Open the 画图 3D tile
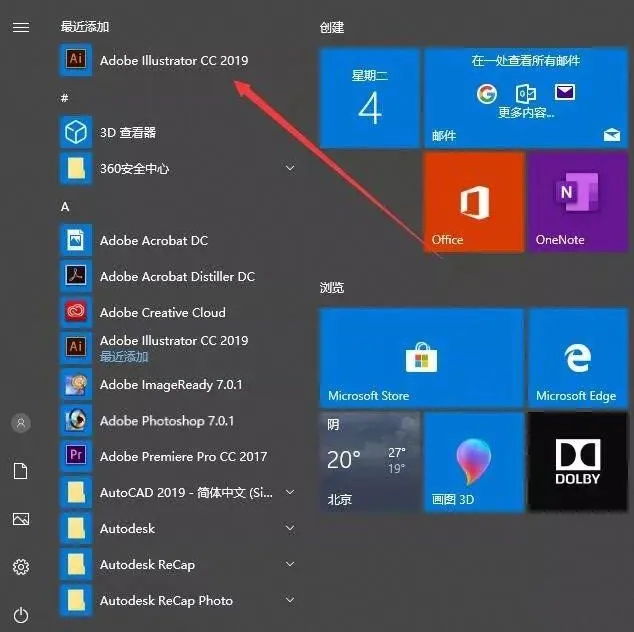 [474, 462]
